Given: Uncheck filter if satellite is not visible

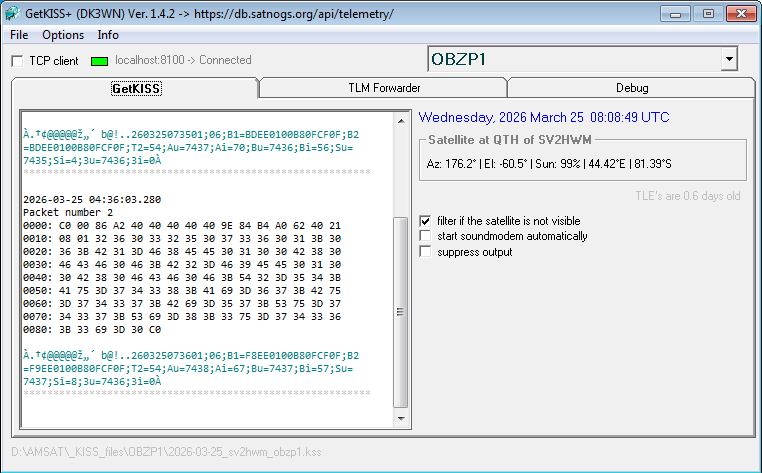Looking at the screenshot, I should pos(426,221).
